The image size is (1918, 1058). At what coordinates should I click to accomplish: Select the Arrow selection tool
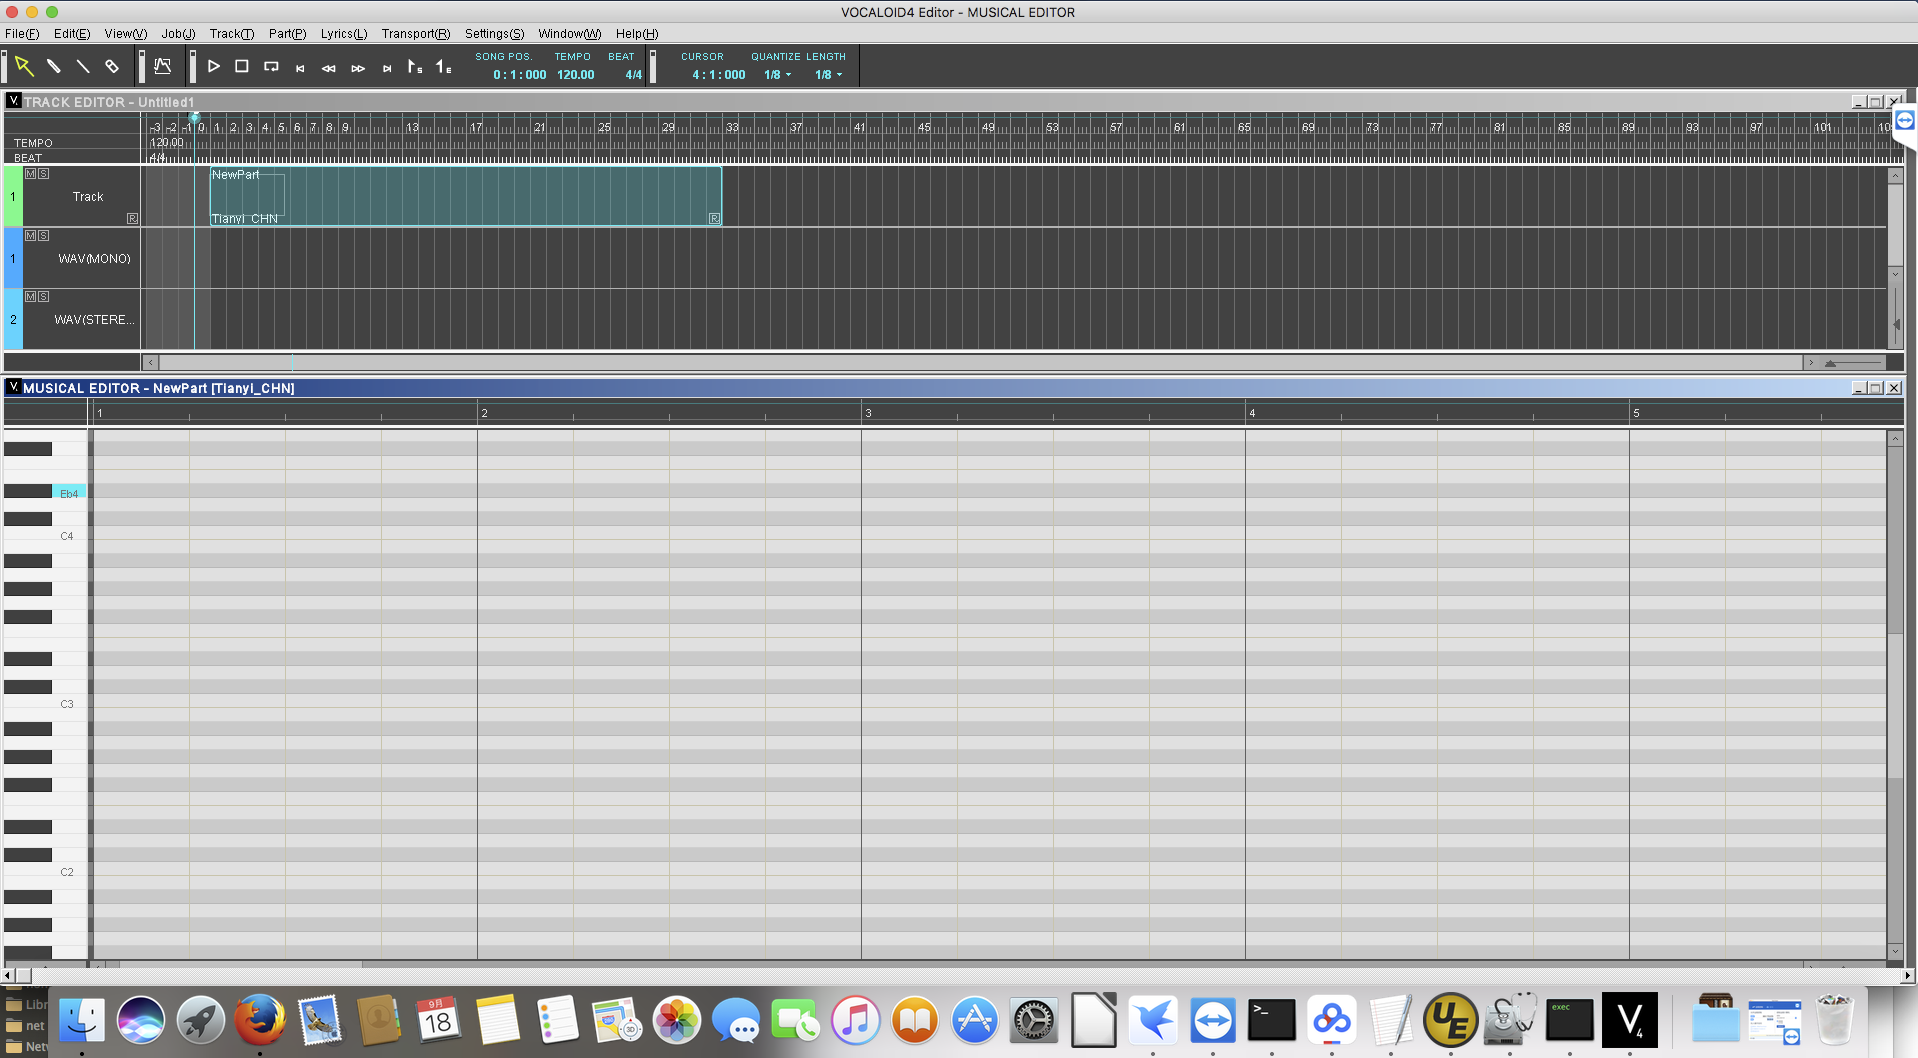coord(24,67)
